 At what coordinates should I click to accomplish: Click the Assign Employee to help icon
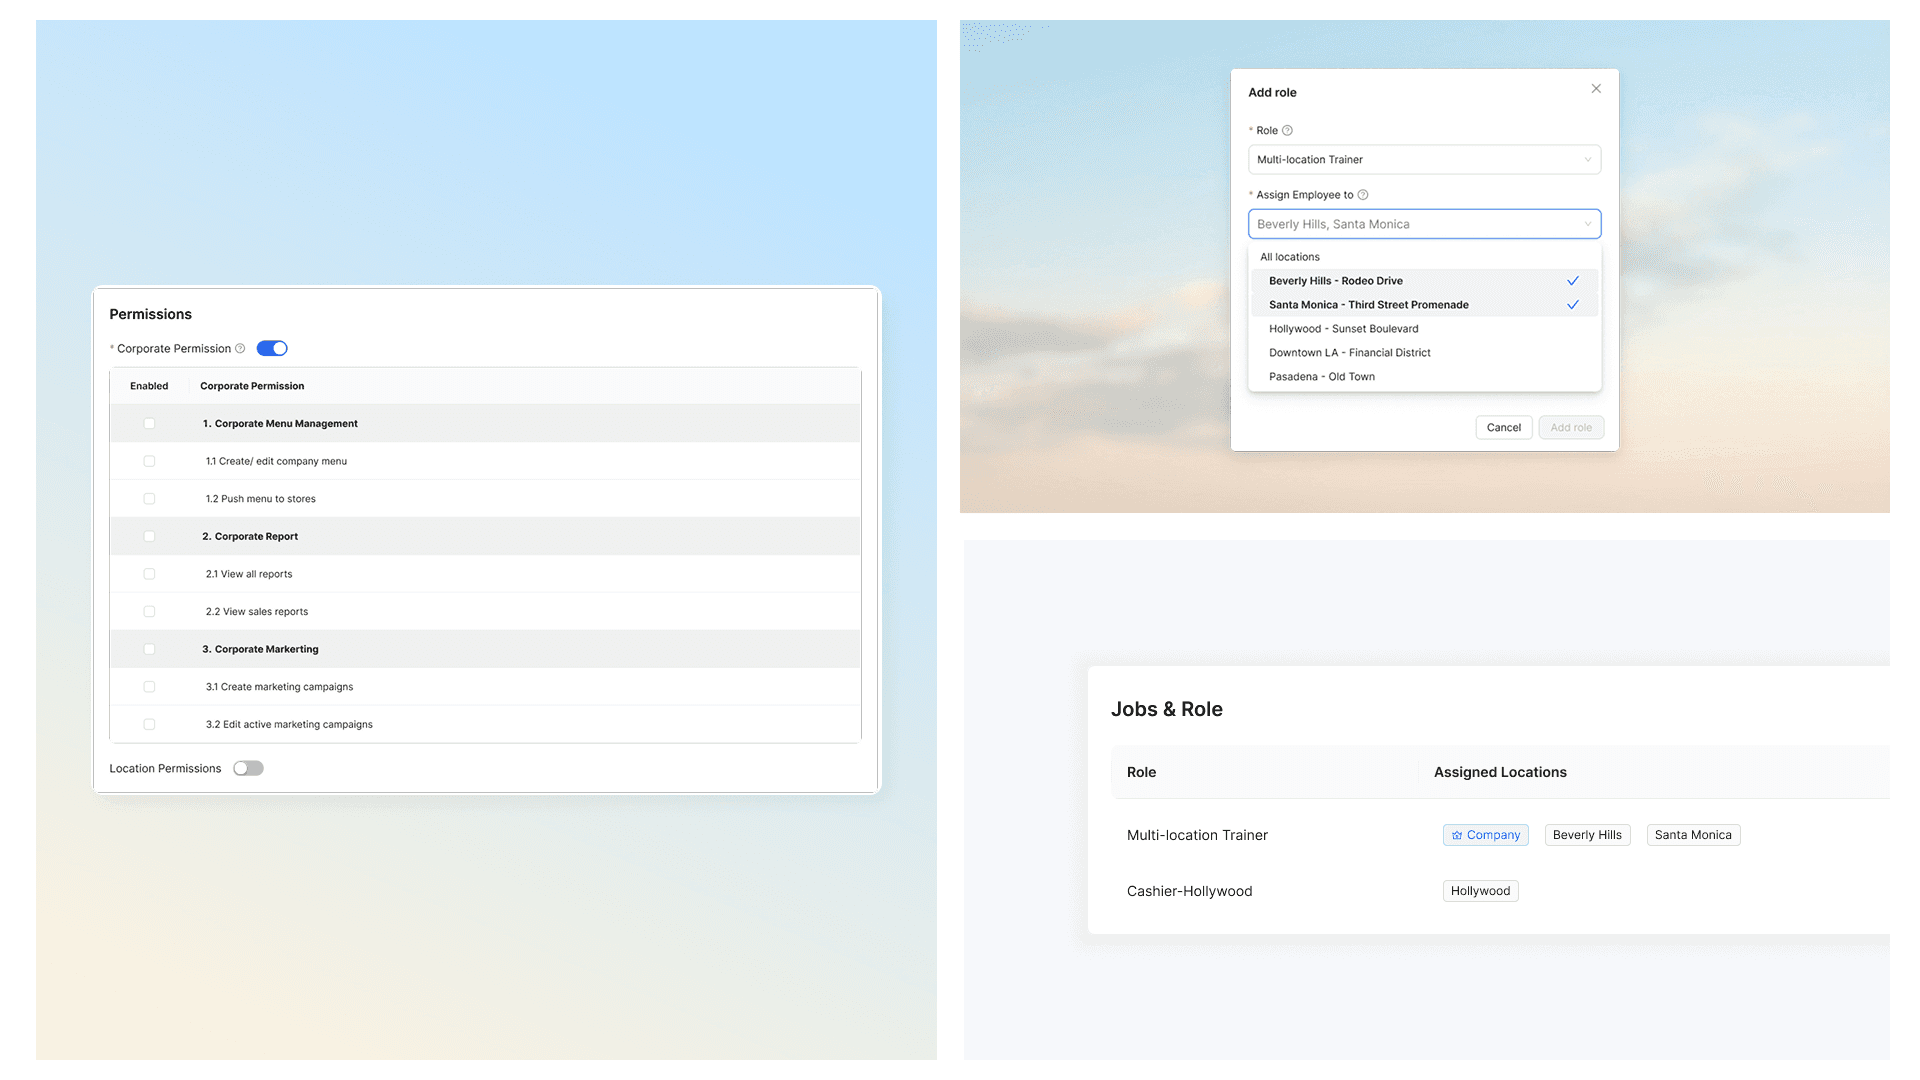click(x=1363, y=195)
